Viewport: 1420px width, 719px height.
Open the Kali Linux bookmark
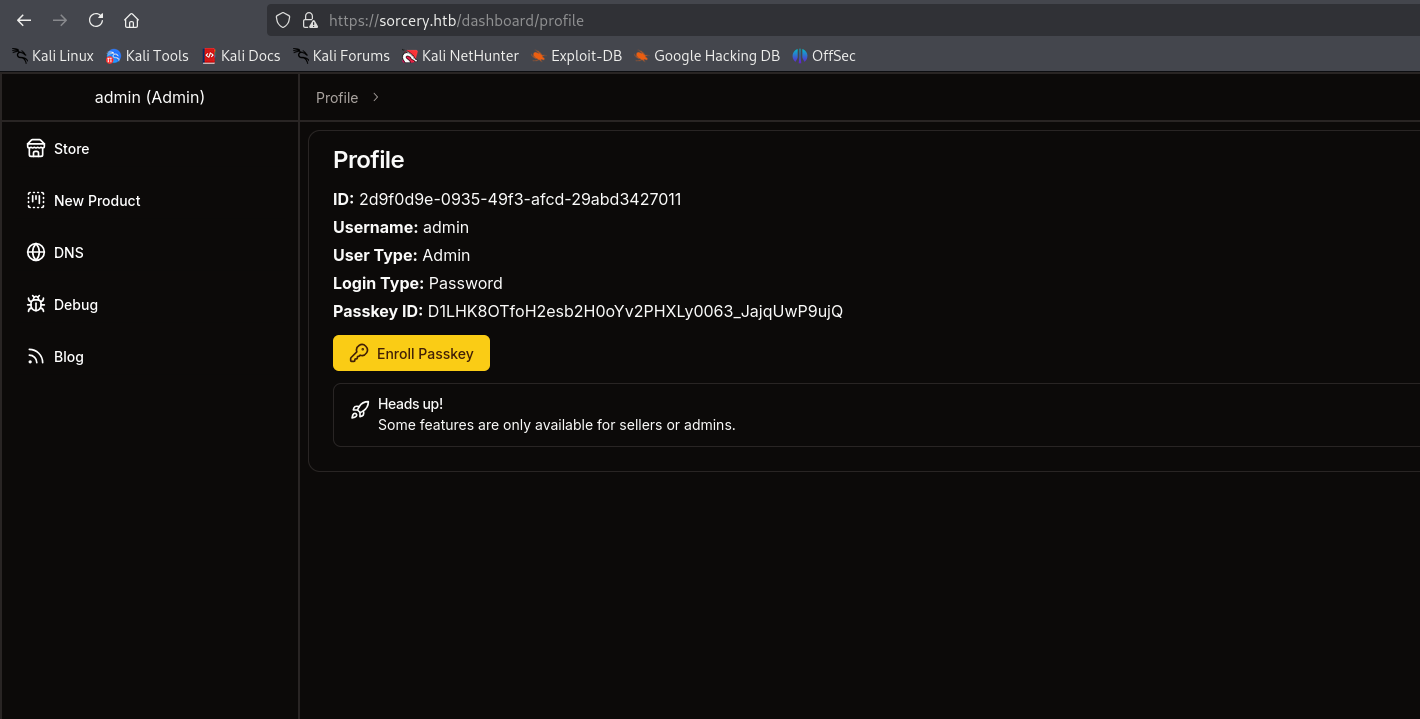53,56
